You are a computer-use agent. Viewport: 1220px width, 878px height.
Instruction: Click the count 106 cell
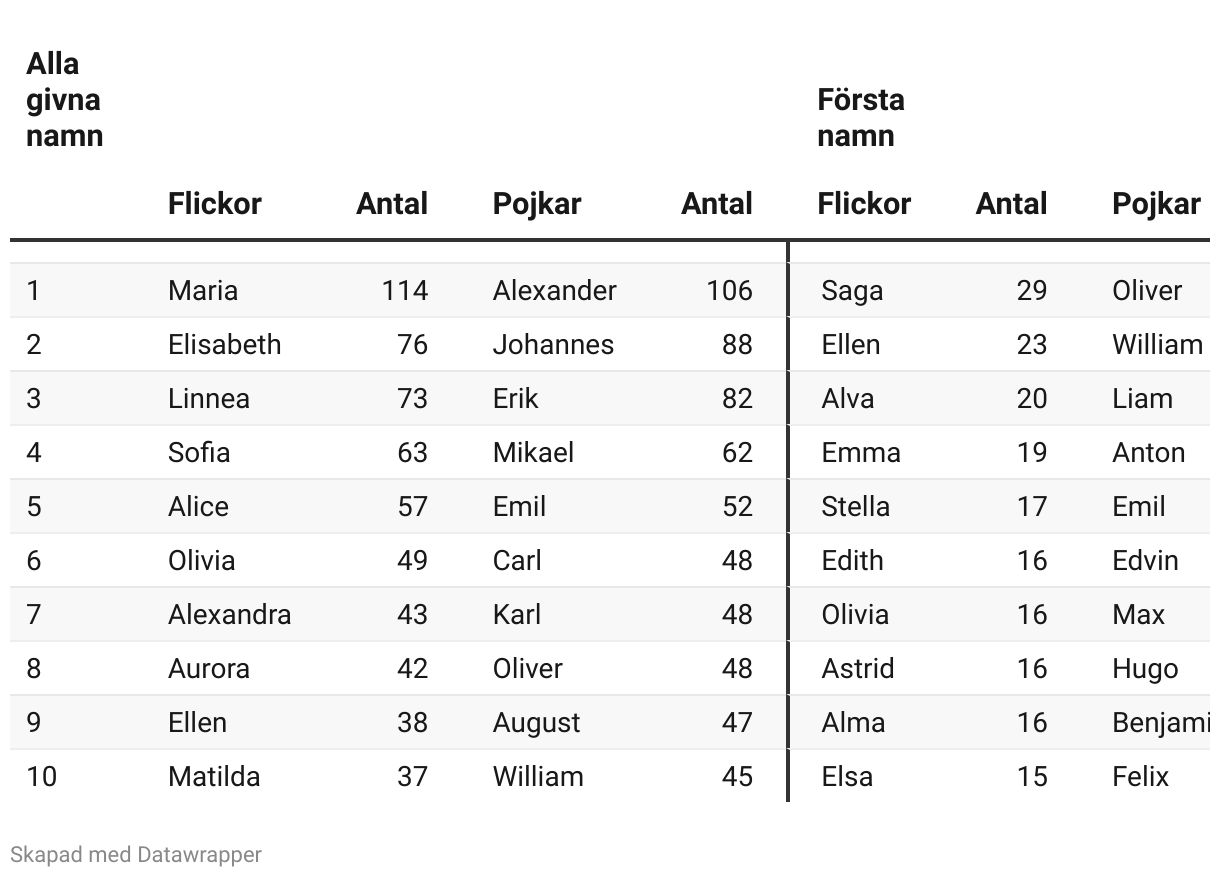729,291
